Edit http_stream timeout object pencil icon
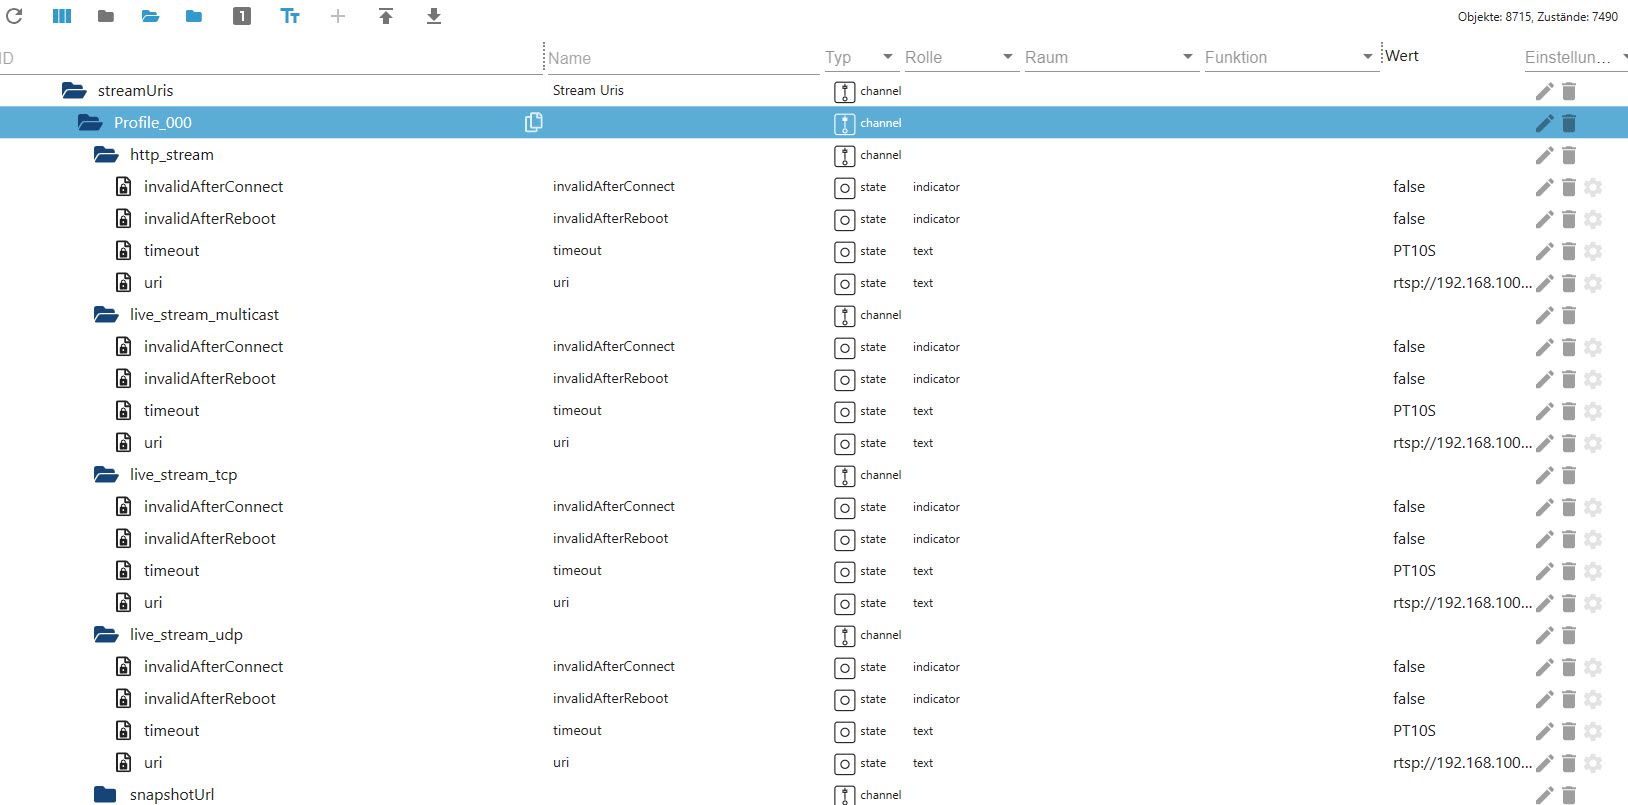The width and height of the screenshot is (1628, 805). coord(1544,251)
